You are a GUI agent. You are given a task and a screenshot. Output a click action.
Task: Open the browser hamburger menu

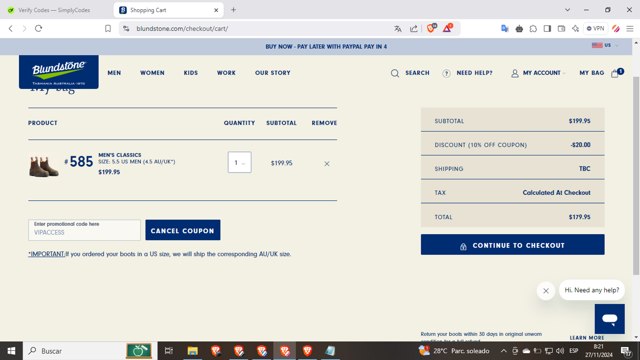coord(630,29)
